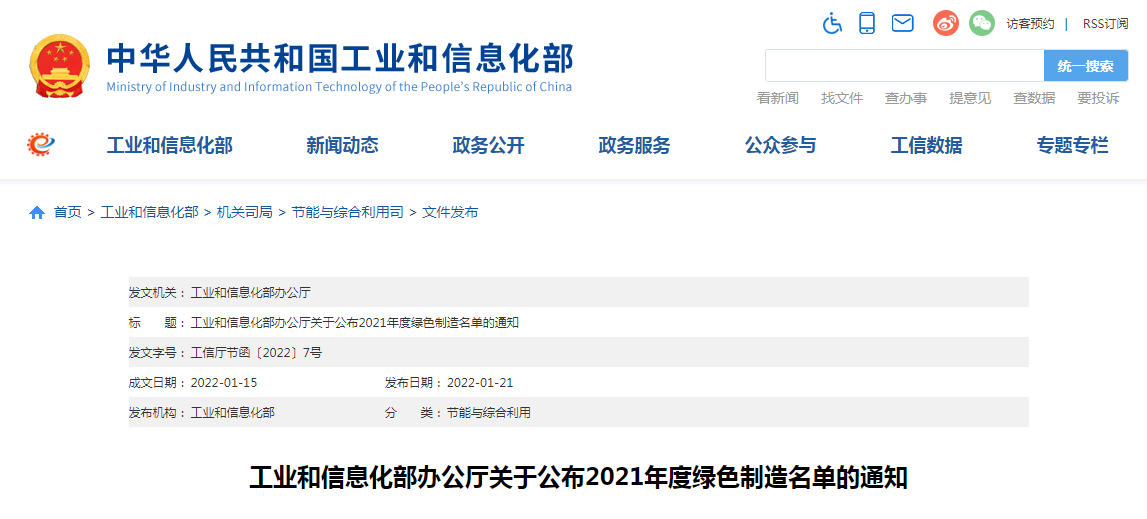Click the national emblem logo
This screenshot has width=1147, height=519.
(x=59, y=66)
